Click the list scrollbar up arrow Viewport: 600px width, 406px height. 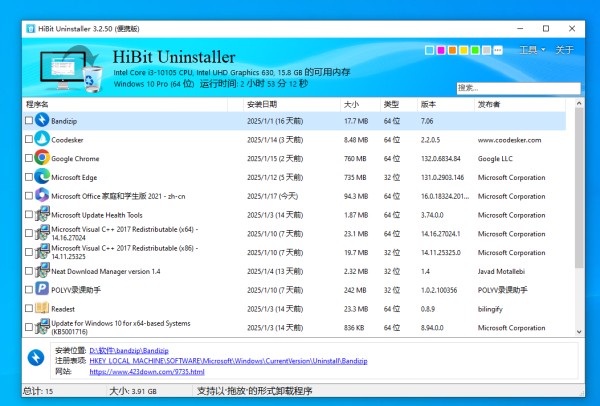coord(579,103)
